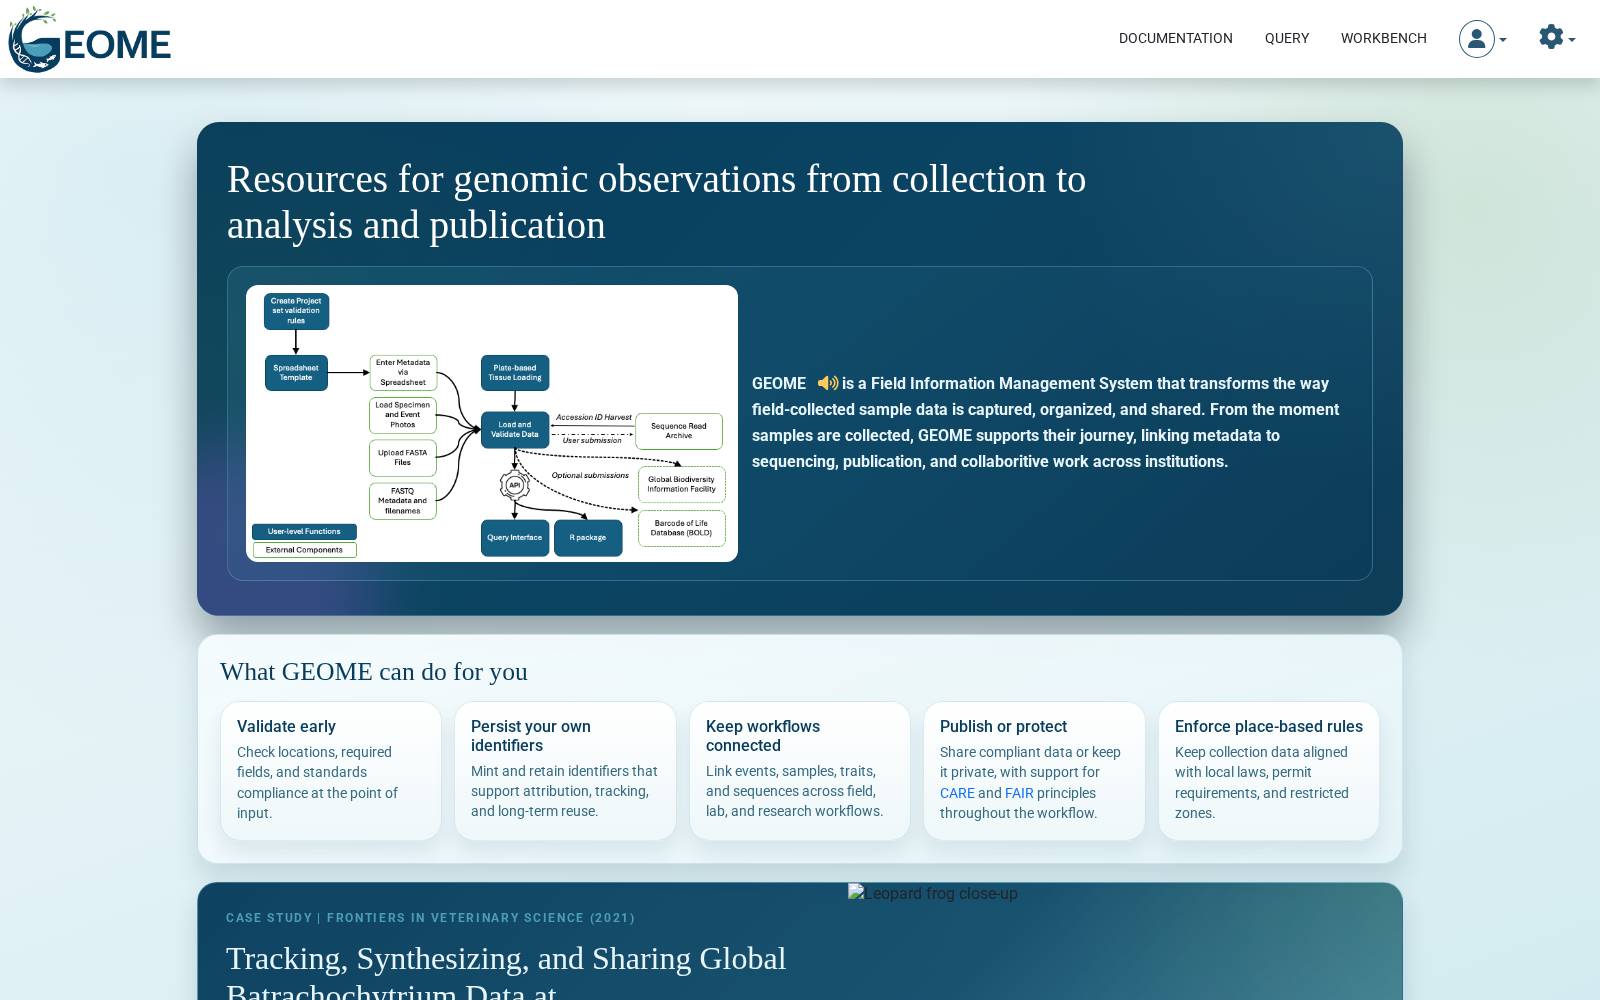Click the GEOME logo
This screenshot has width=1600, height=1000.
tap(90, 40)
